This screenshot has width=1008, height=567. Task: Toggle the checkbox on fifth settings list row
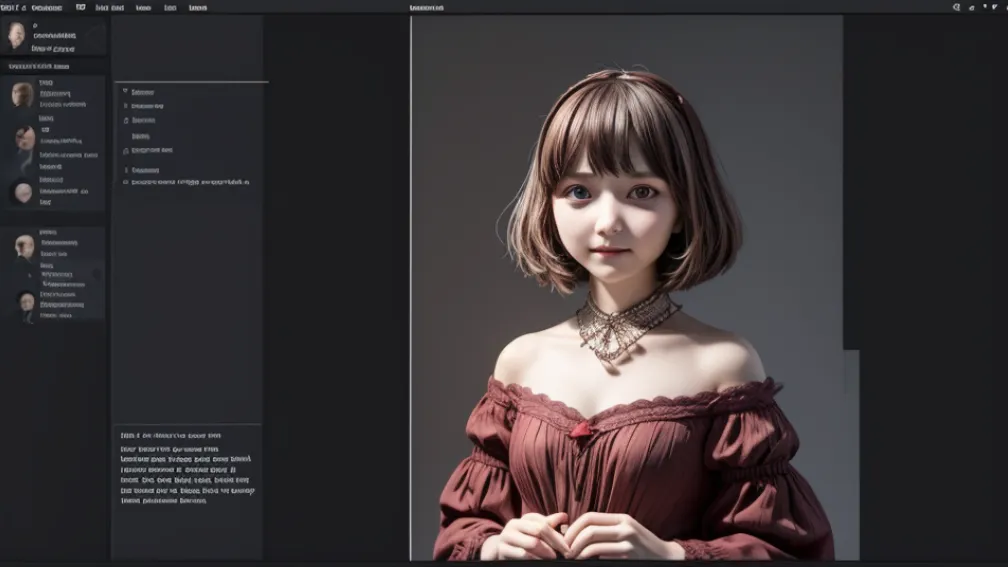pos(126,150)
